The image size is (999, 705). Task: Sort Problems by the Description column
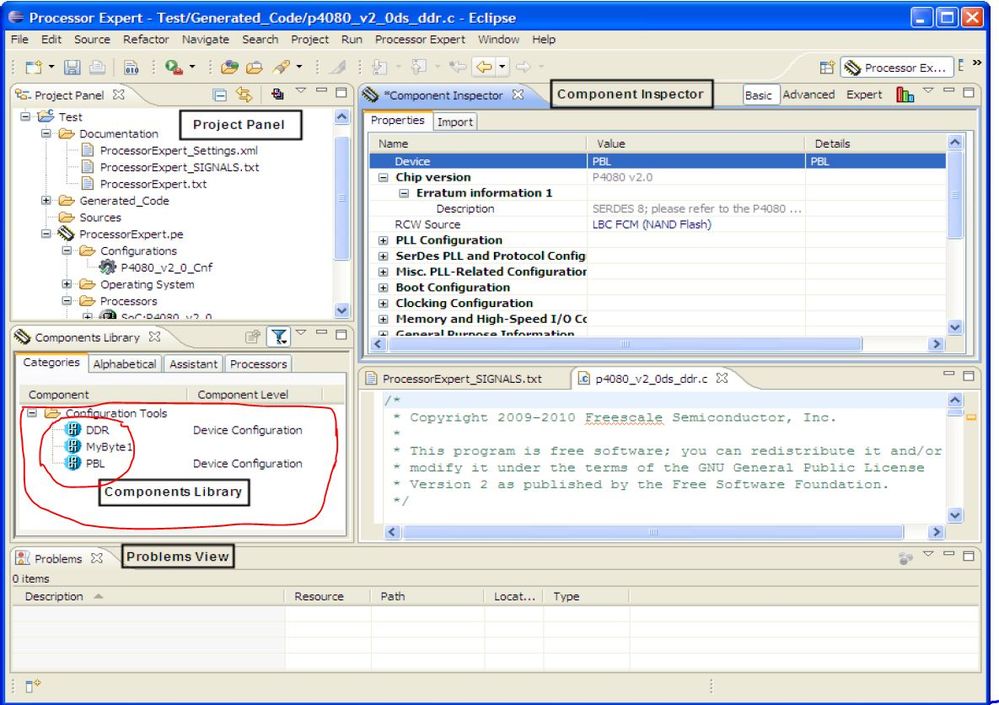[x=147, y=596]
